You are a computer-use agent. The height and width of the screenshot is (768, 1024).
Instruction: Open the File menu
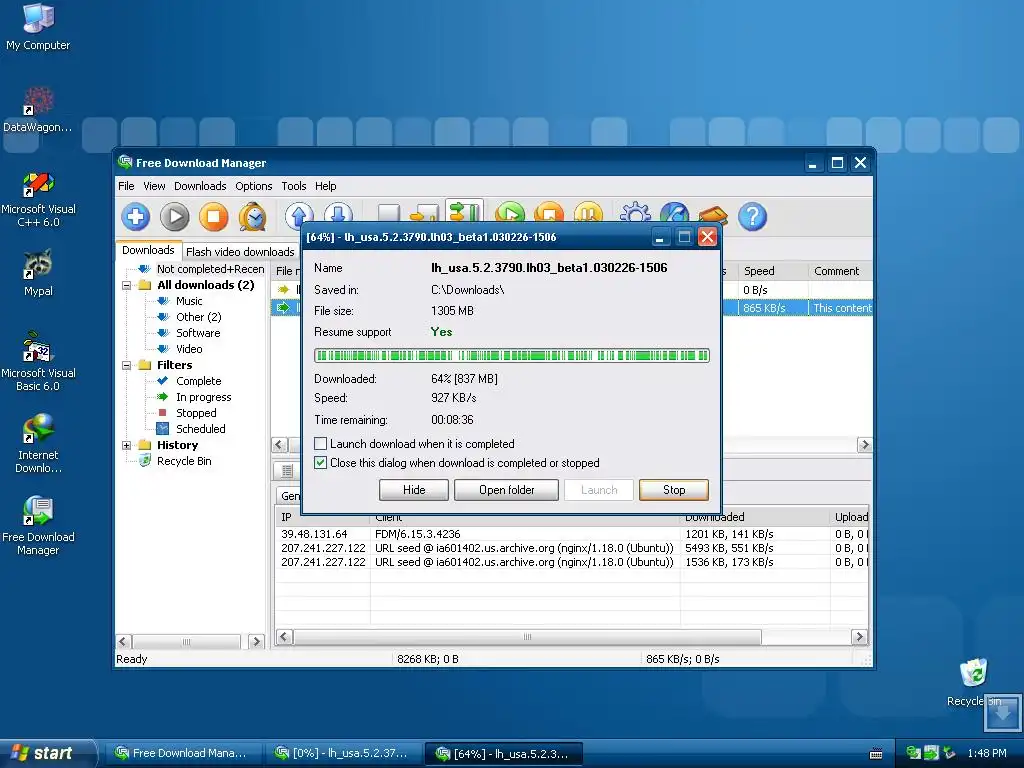pyautogui.click(x=126, y=186)
